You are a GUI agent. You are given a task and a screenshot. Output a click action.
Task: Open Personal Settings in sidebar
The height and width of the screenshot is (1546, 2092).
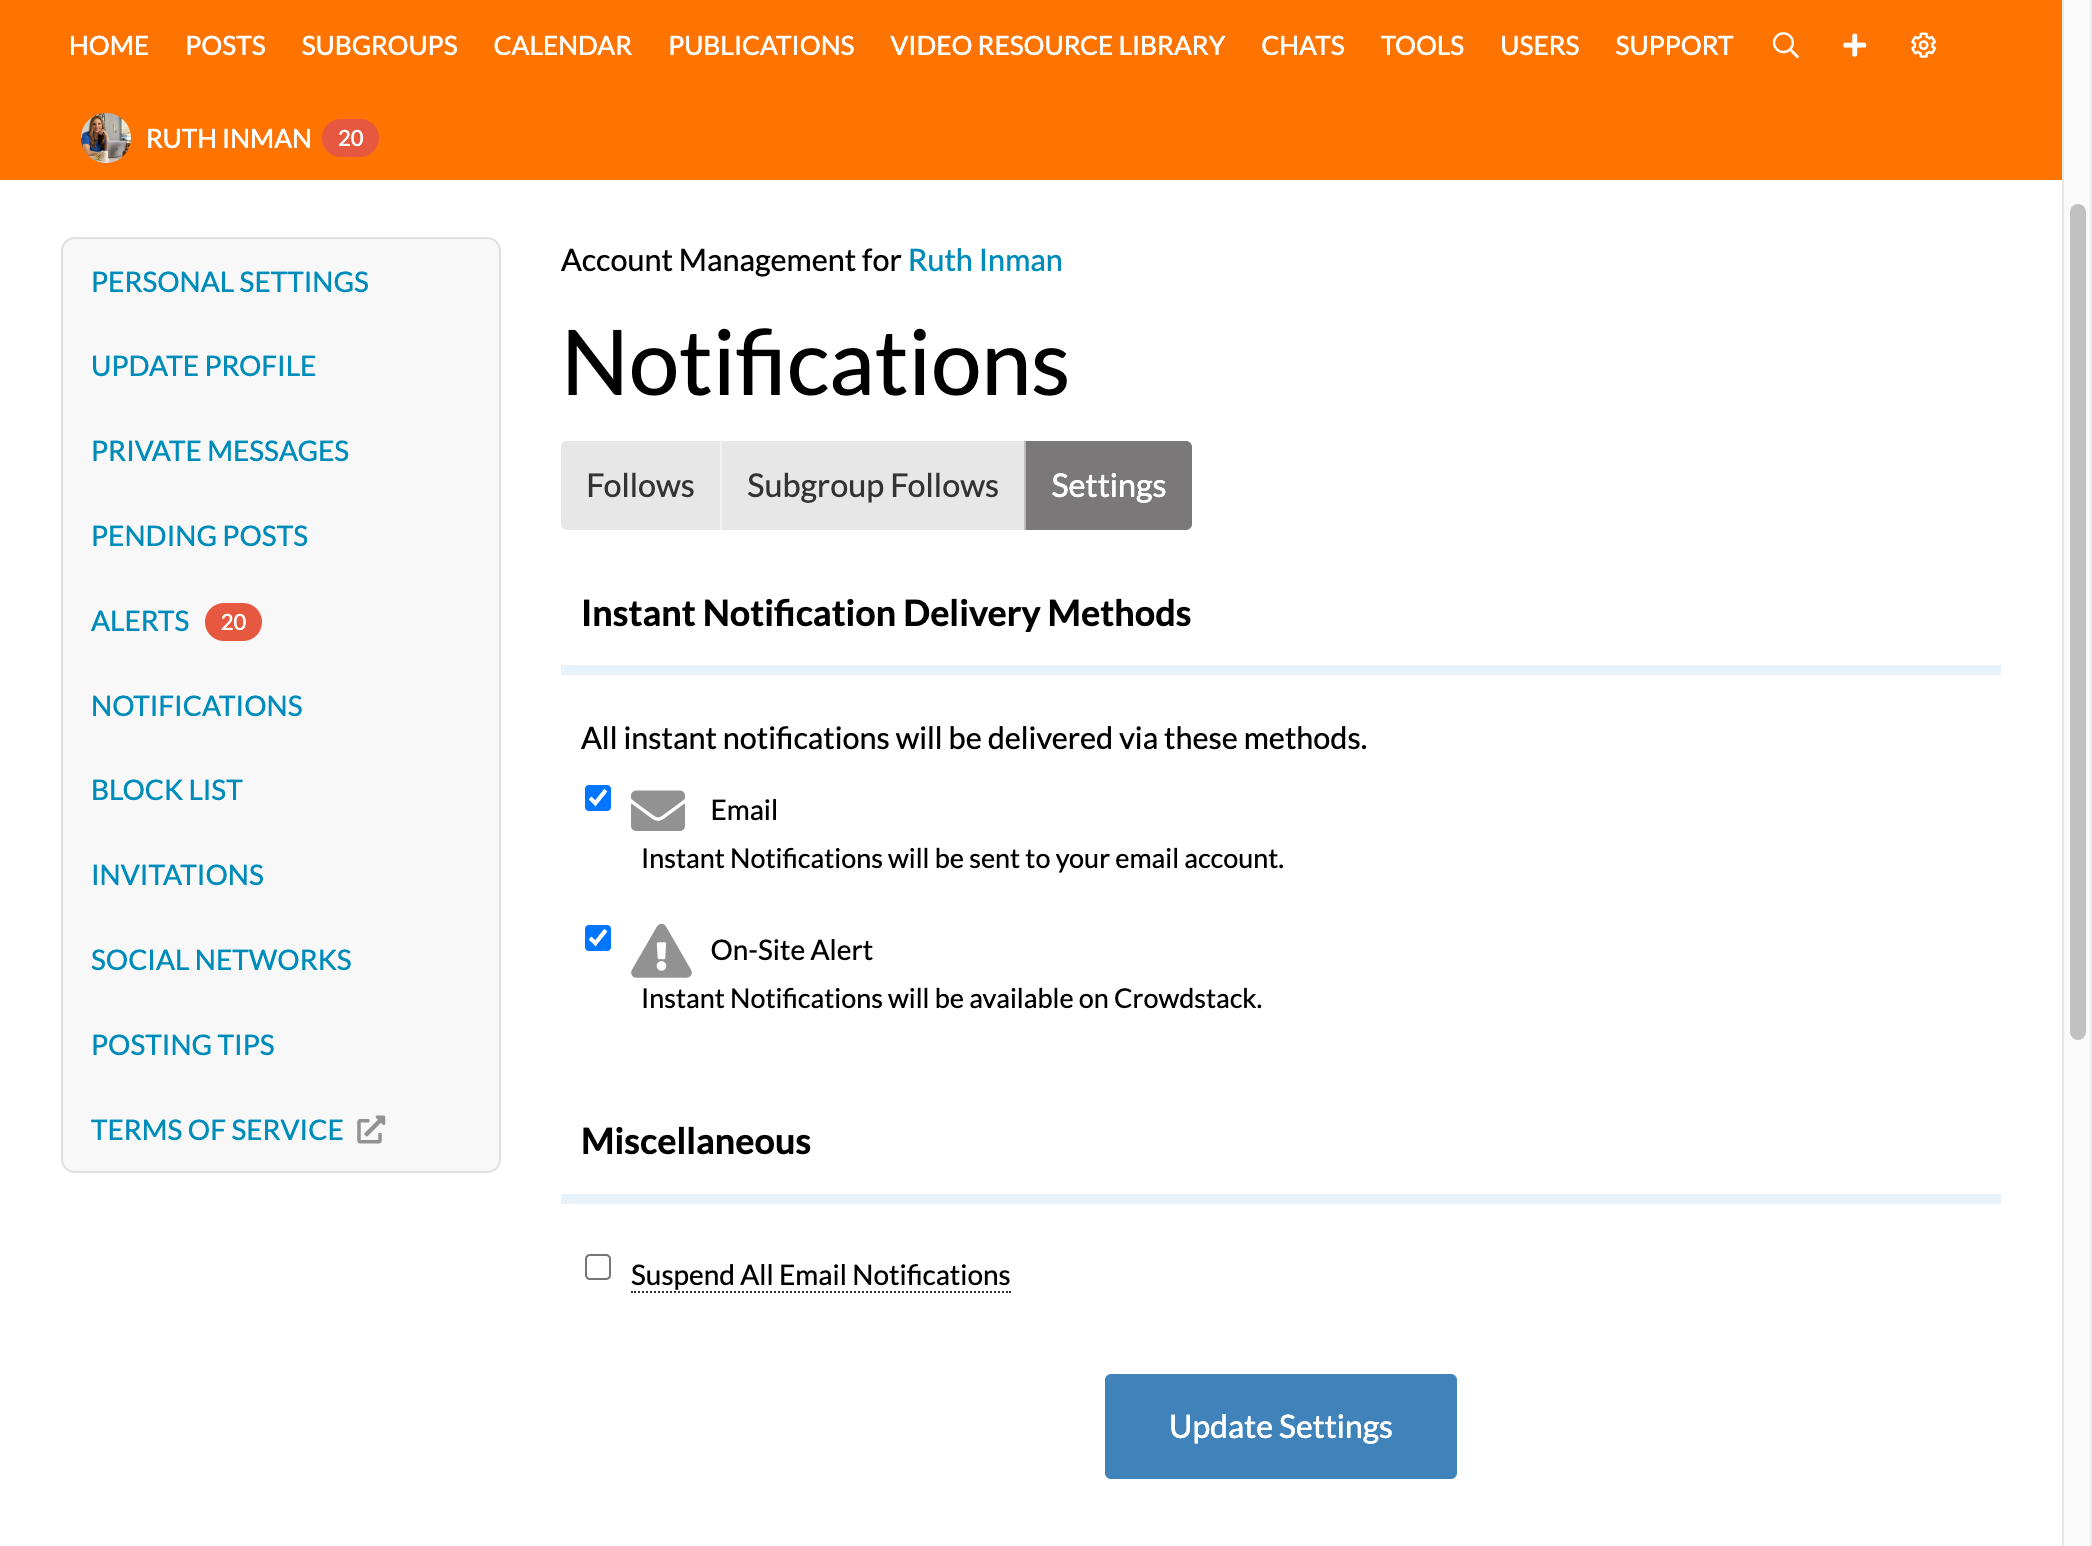tap(230, 282)
